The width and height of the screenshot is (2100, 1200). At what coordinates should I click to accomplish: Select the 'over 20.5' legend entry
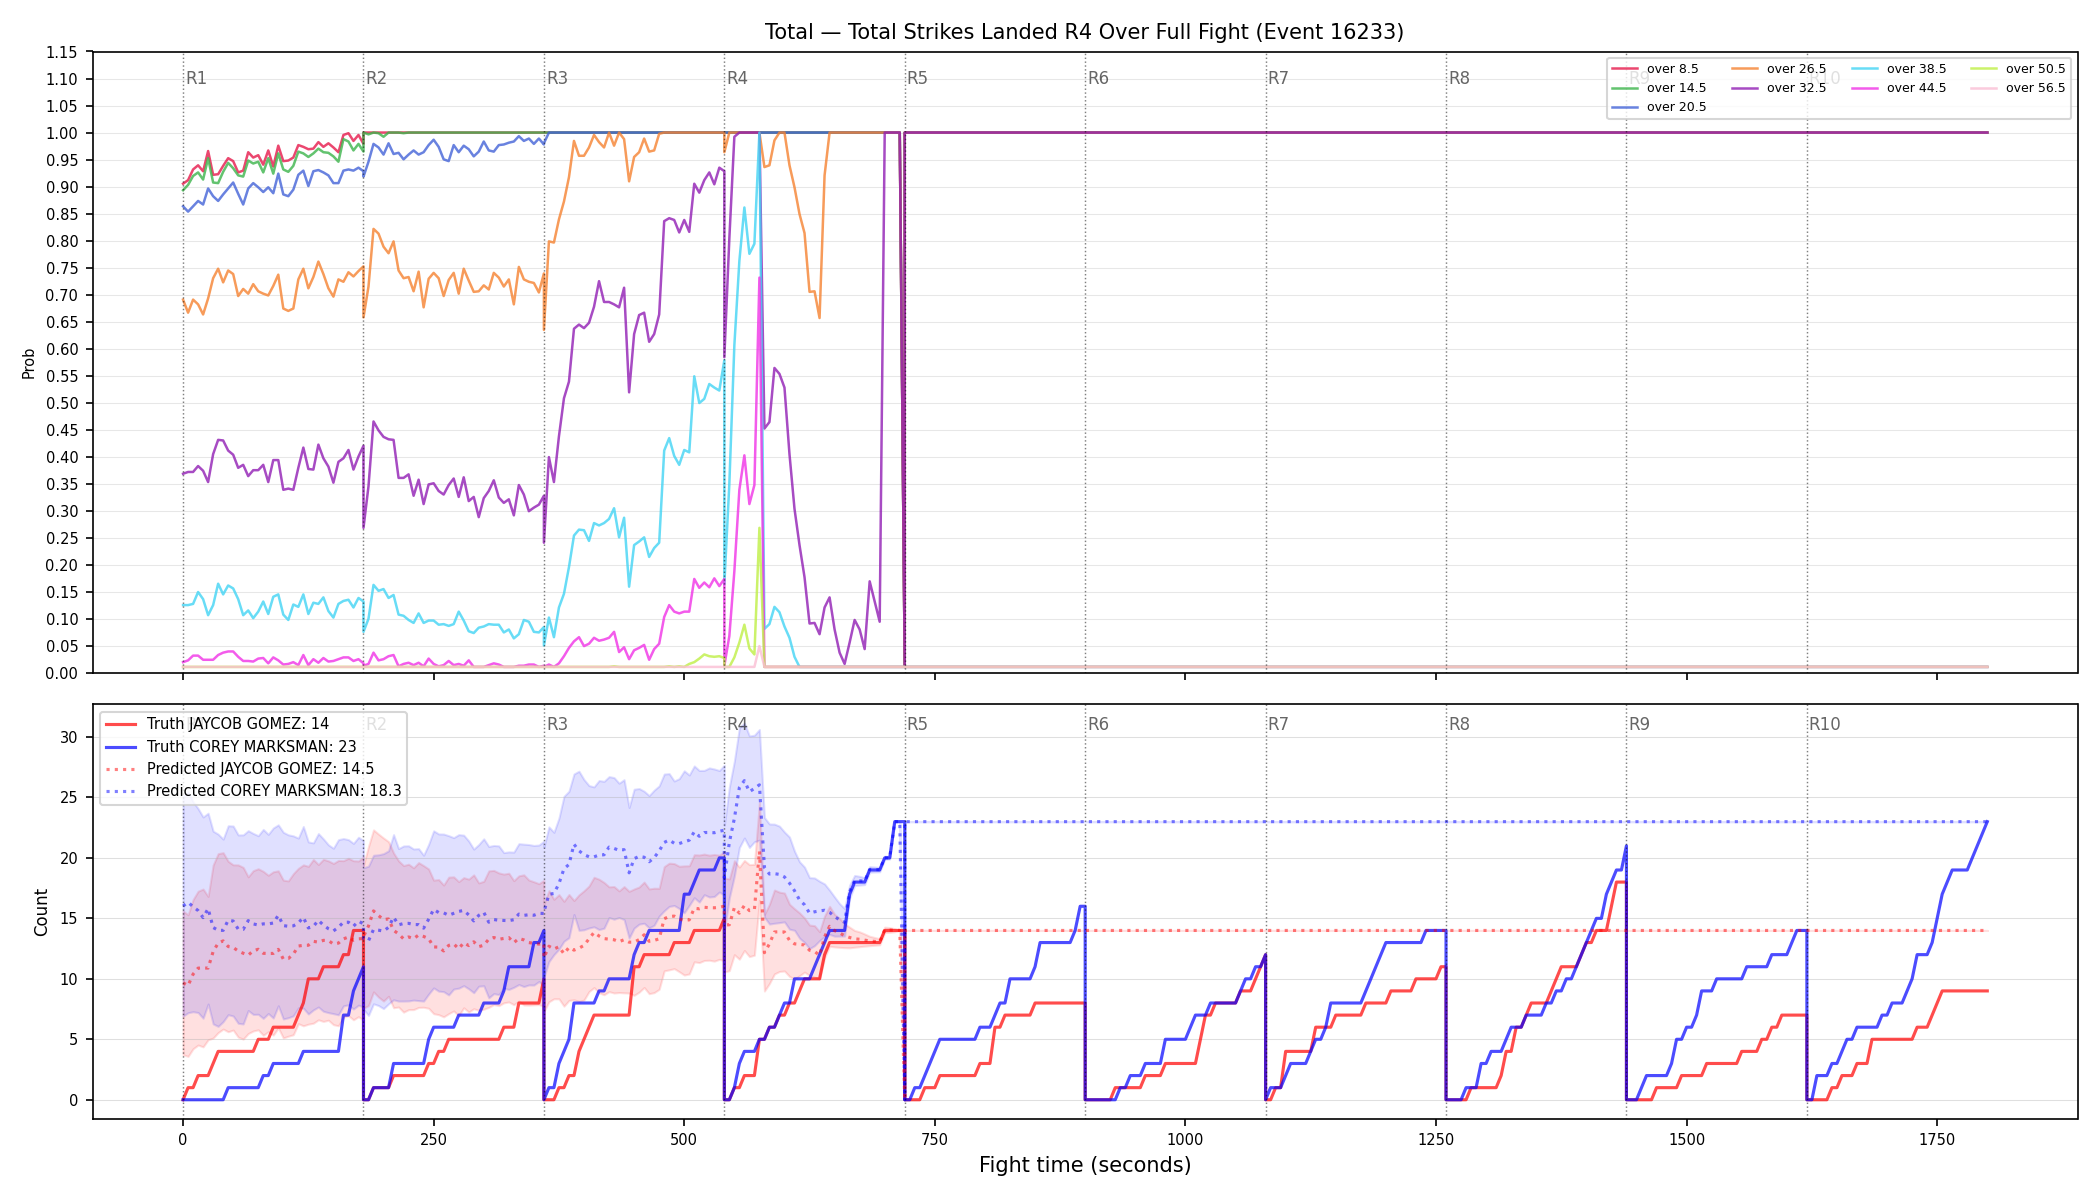(x=1658, y=107)
